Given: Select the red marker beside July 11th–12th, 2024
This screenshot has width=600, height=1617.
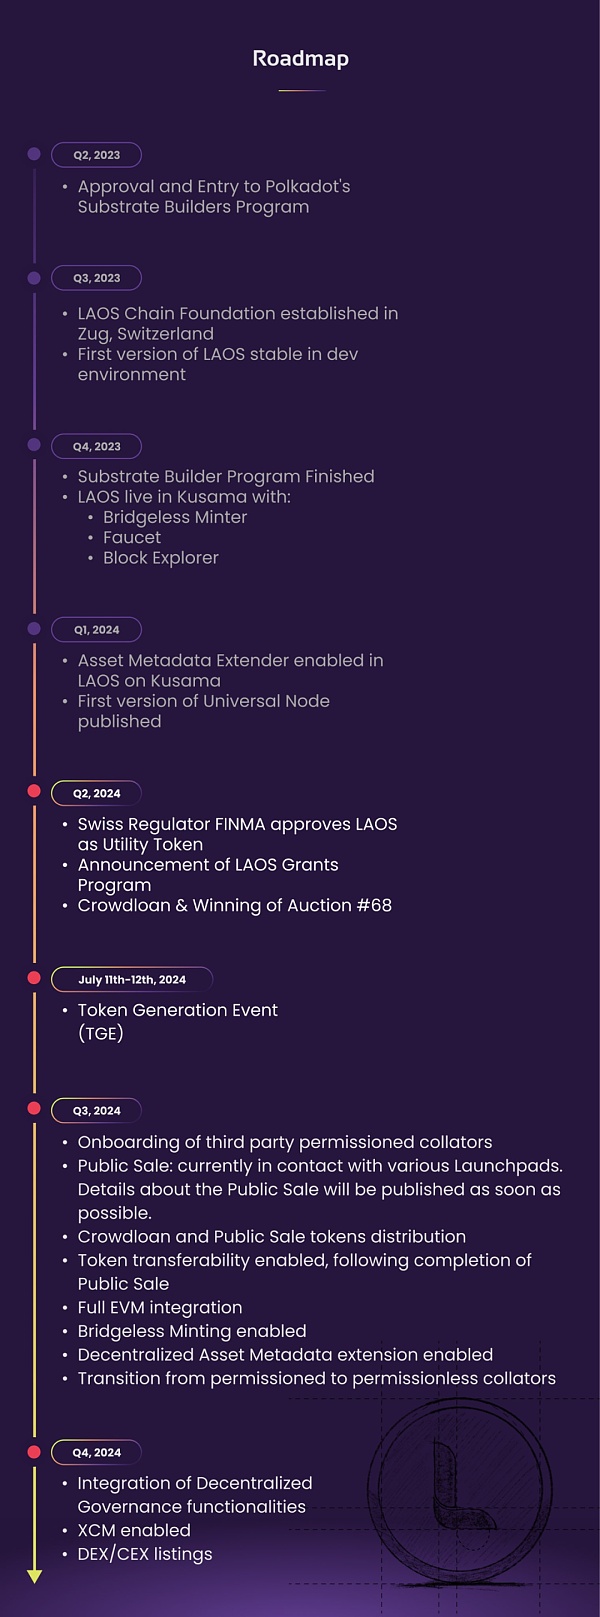Looking at the screenshot, I should point(34,978).
